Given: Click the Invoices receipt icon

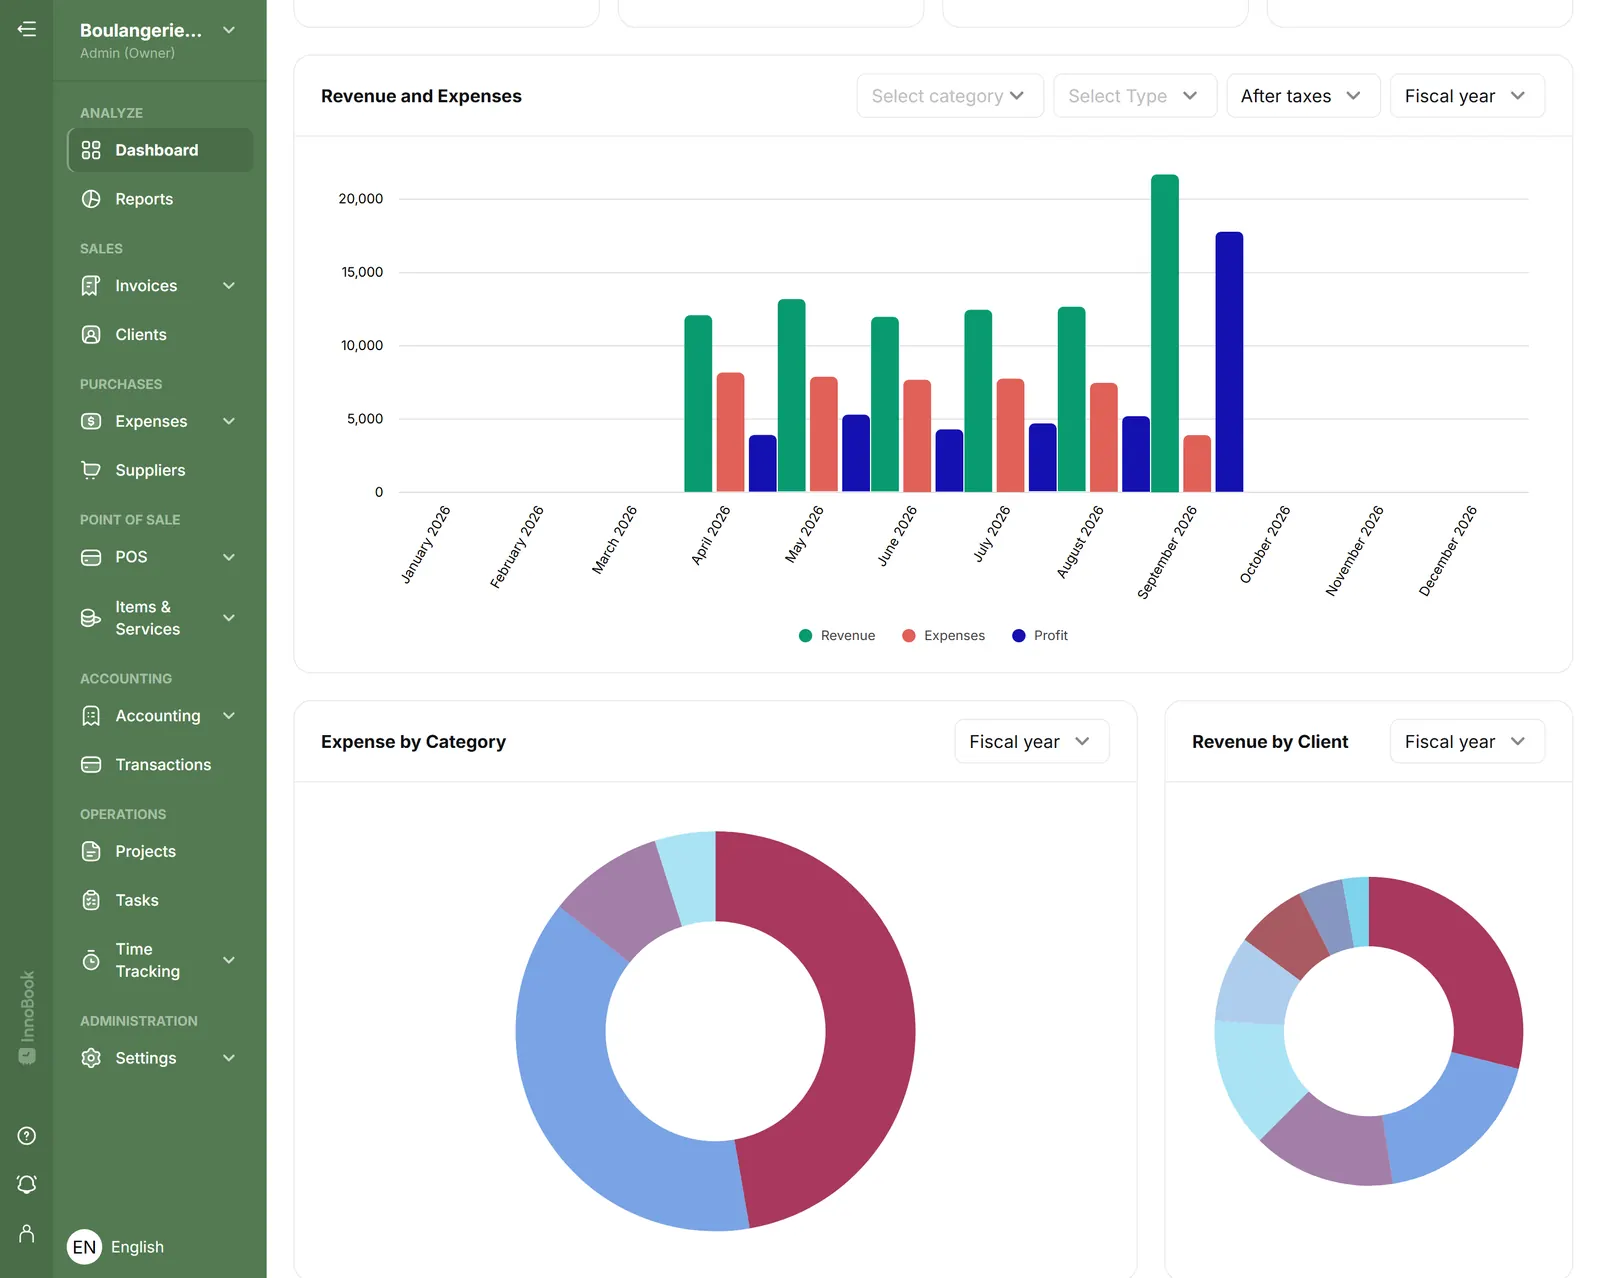Looking at the screenshot, I should (91, 286).
